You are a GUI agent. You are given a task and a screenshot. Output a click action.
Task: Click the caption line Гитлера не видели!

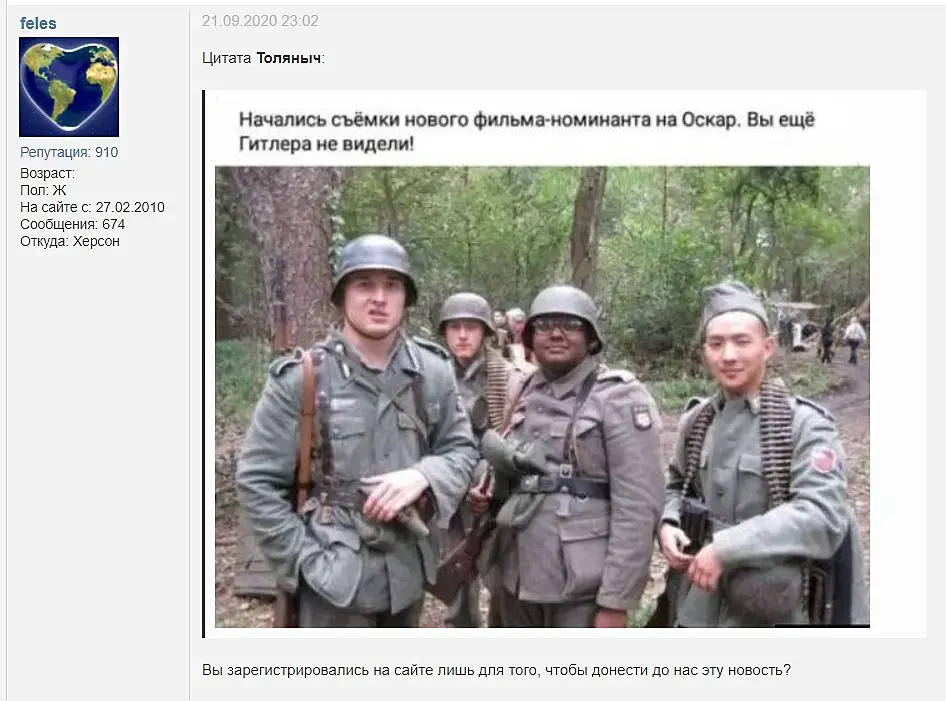(326, 144)
